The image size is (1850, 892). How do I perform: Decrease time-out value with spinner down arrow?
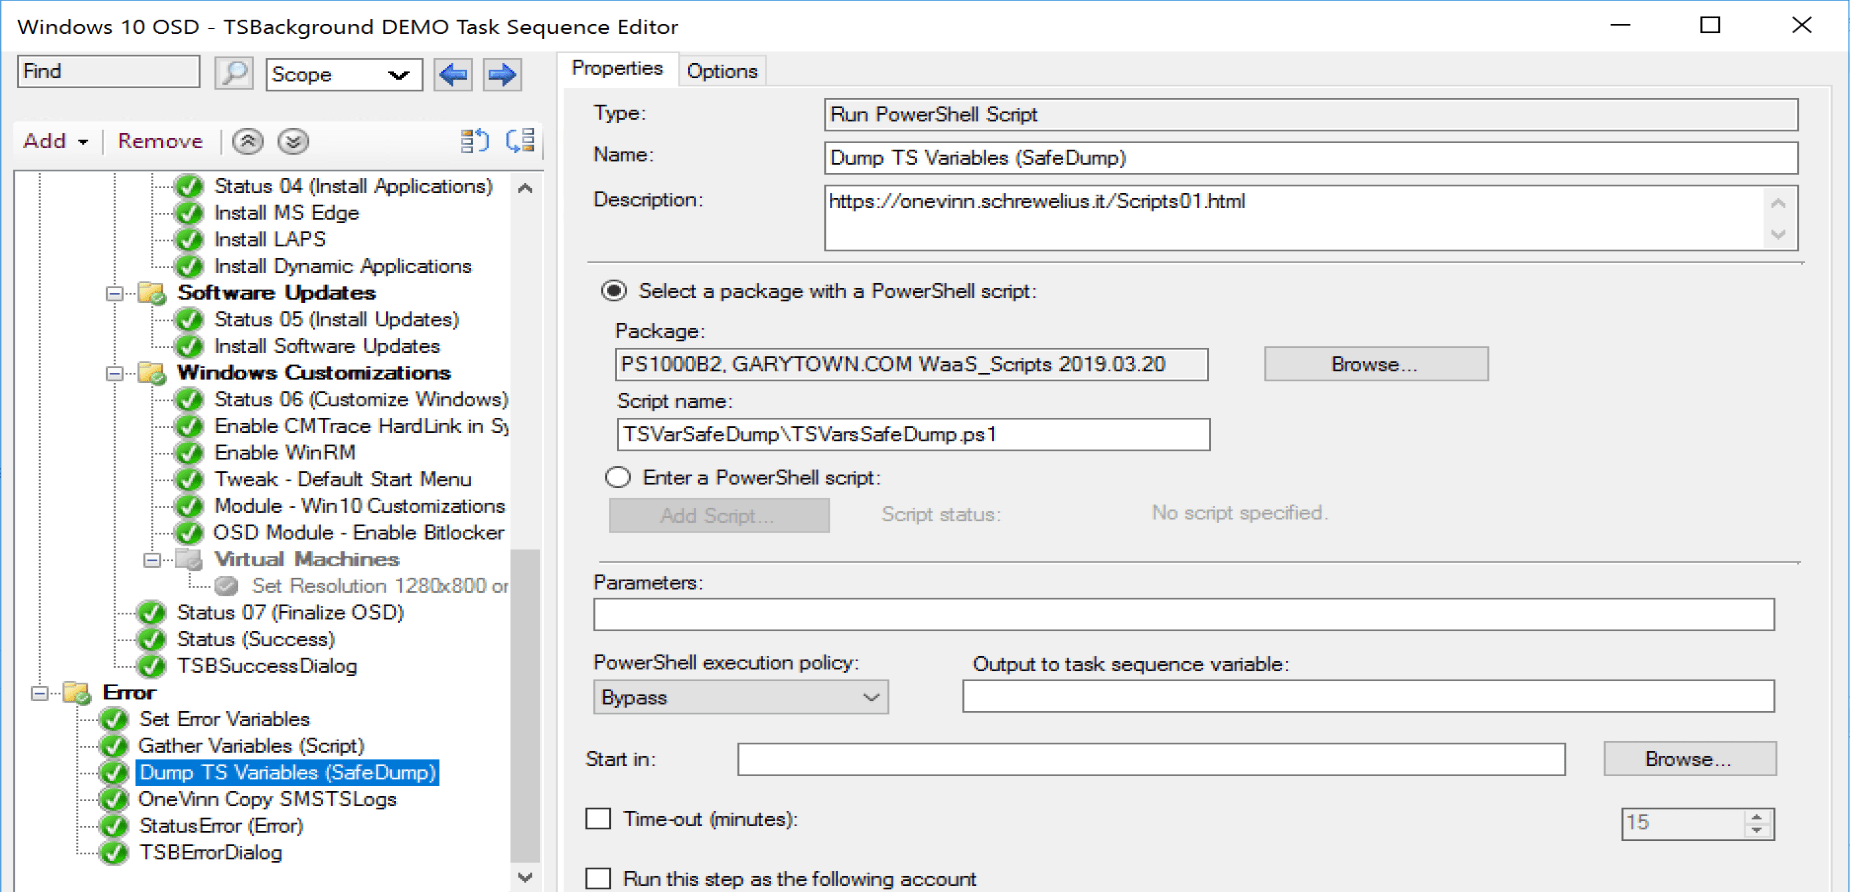click(1757, 831)
